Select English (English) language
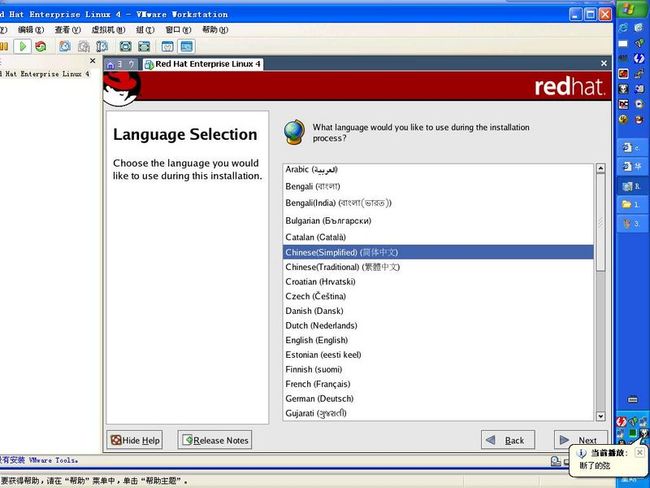Image resolution: width=650 pixels, height=488 pixels. pos(439,340)
